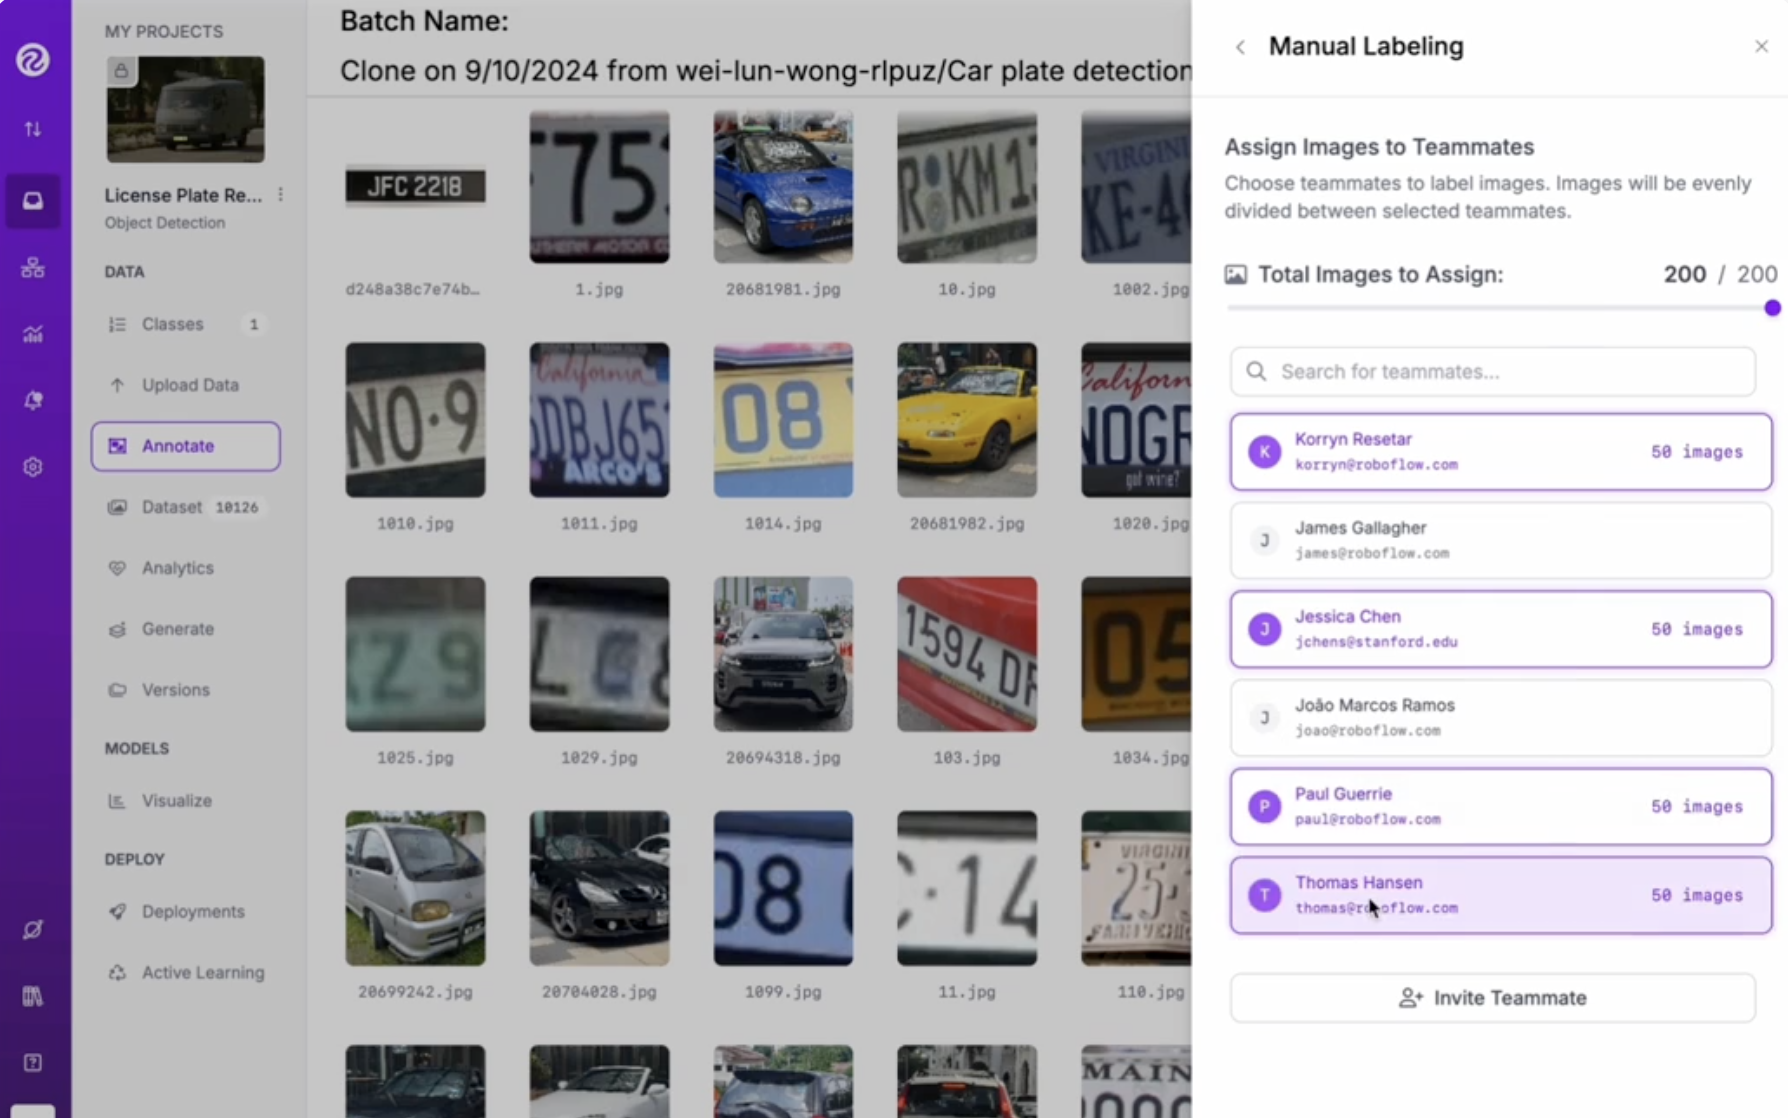Open thumbnail 1025.jpg
1788x1118 pixels.
[415, 654]
